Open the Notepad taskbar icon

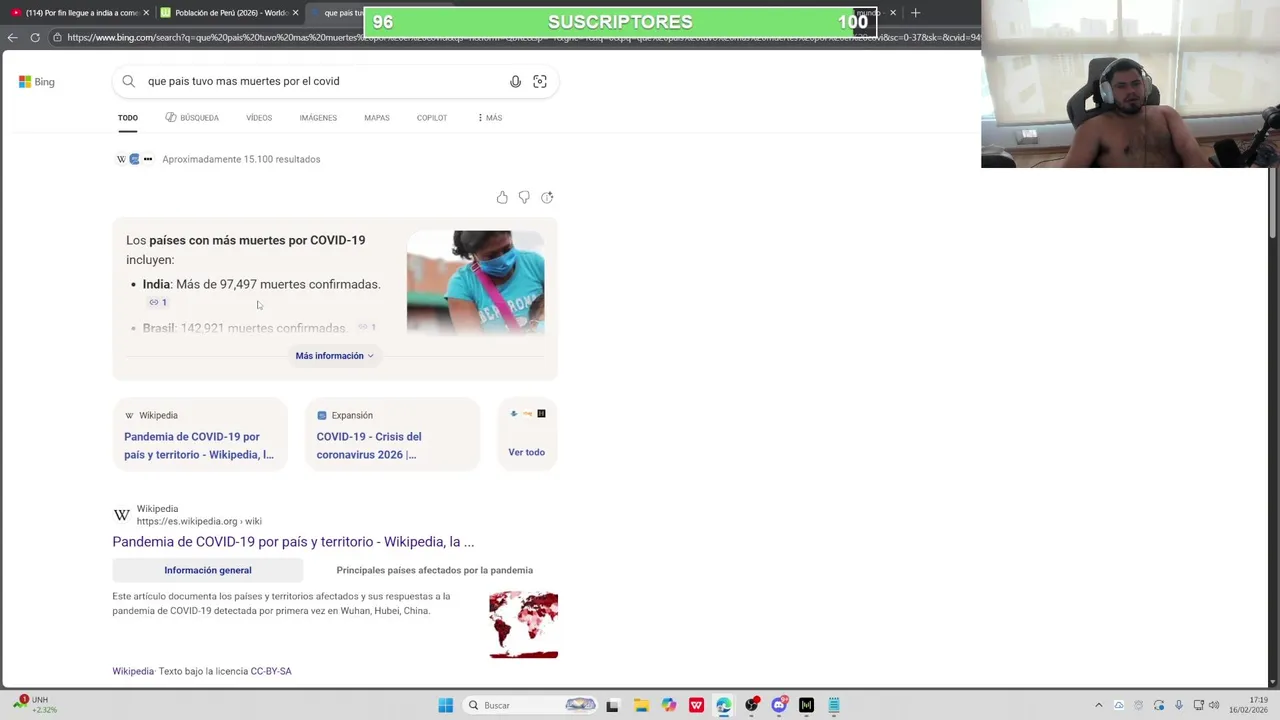834,705
